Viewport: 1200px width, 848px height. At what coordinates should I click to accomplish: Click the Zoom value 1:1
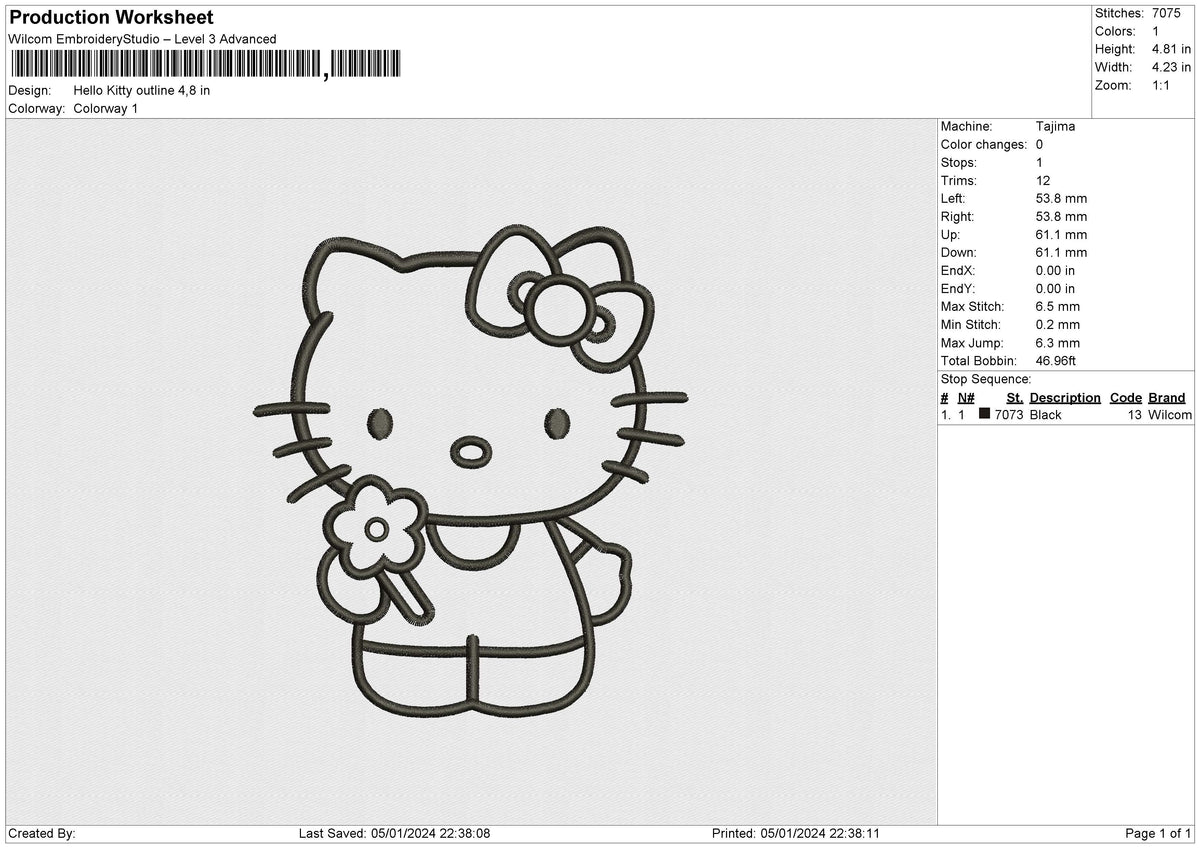point(1162,85)
